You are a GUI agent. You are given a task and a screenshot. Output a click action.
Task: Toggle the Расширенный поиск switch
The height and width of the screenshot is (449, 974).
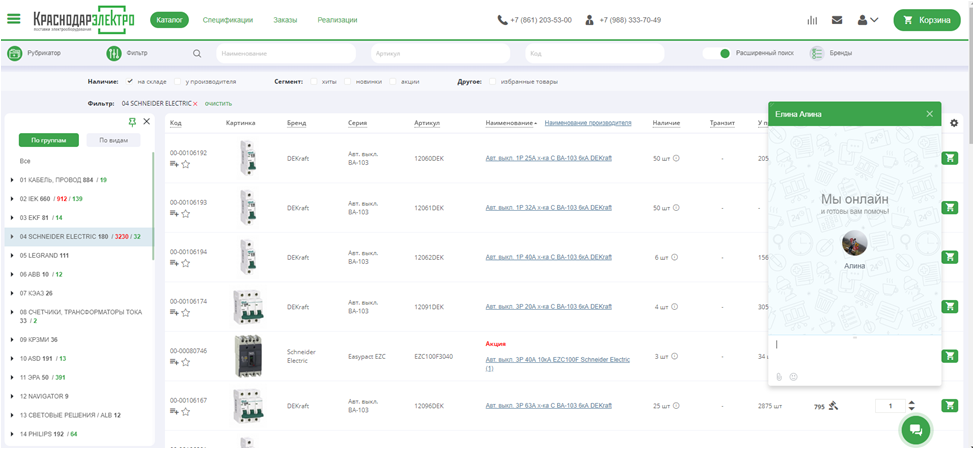(x=716, y=53)
